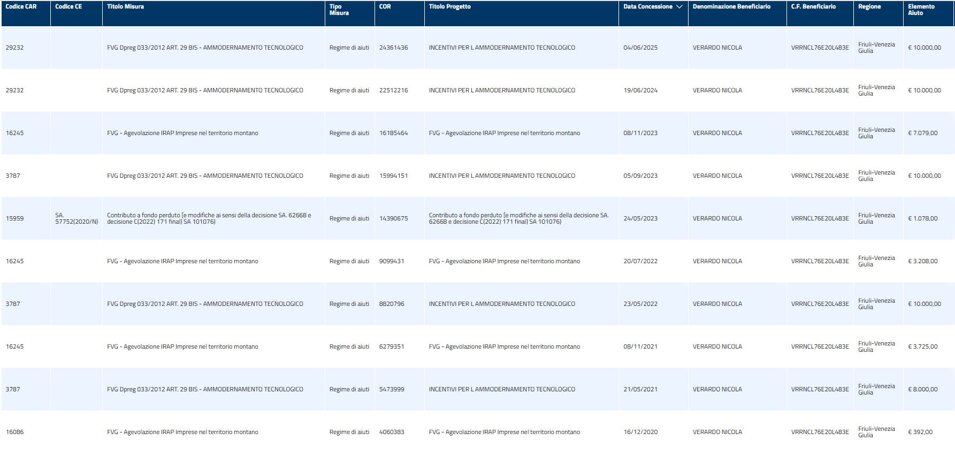
Task: Click the sort chevron beside Data Concessione
Action: pos(680,6)
